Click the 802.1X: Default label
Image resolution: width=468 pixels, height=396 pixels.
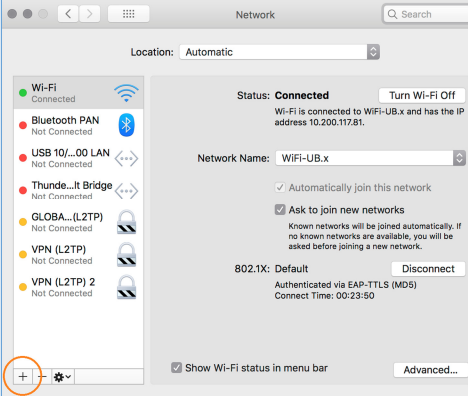point(271,269)
